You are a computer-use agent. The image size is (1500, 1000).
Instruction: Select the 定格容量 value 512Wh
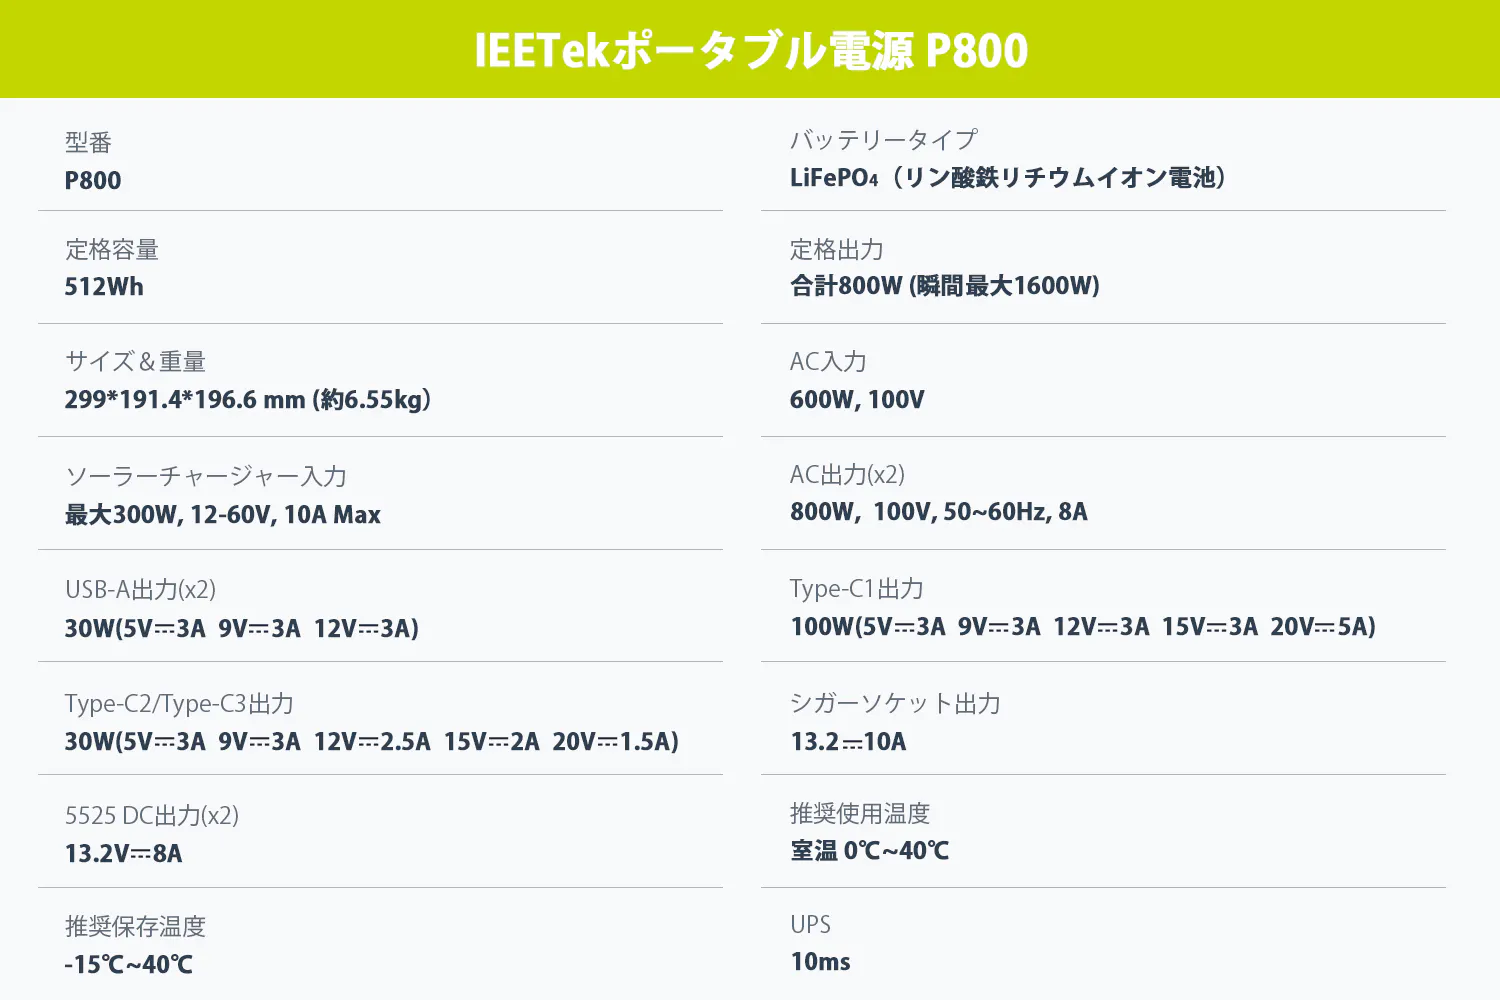tap(104, 287)
